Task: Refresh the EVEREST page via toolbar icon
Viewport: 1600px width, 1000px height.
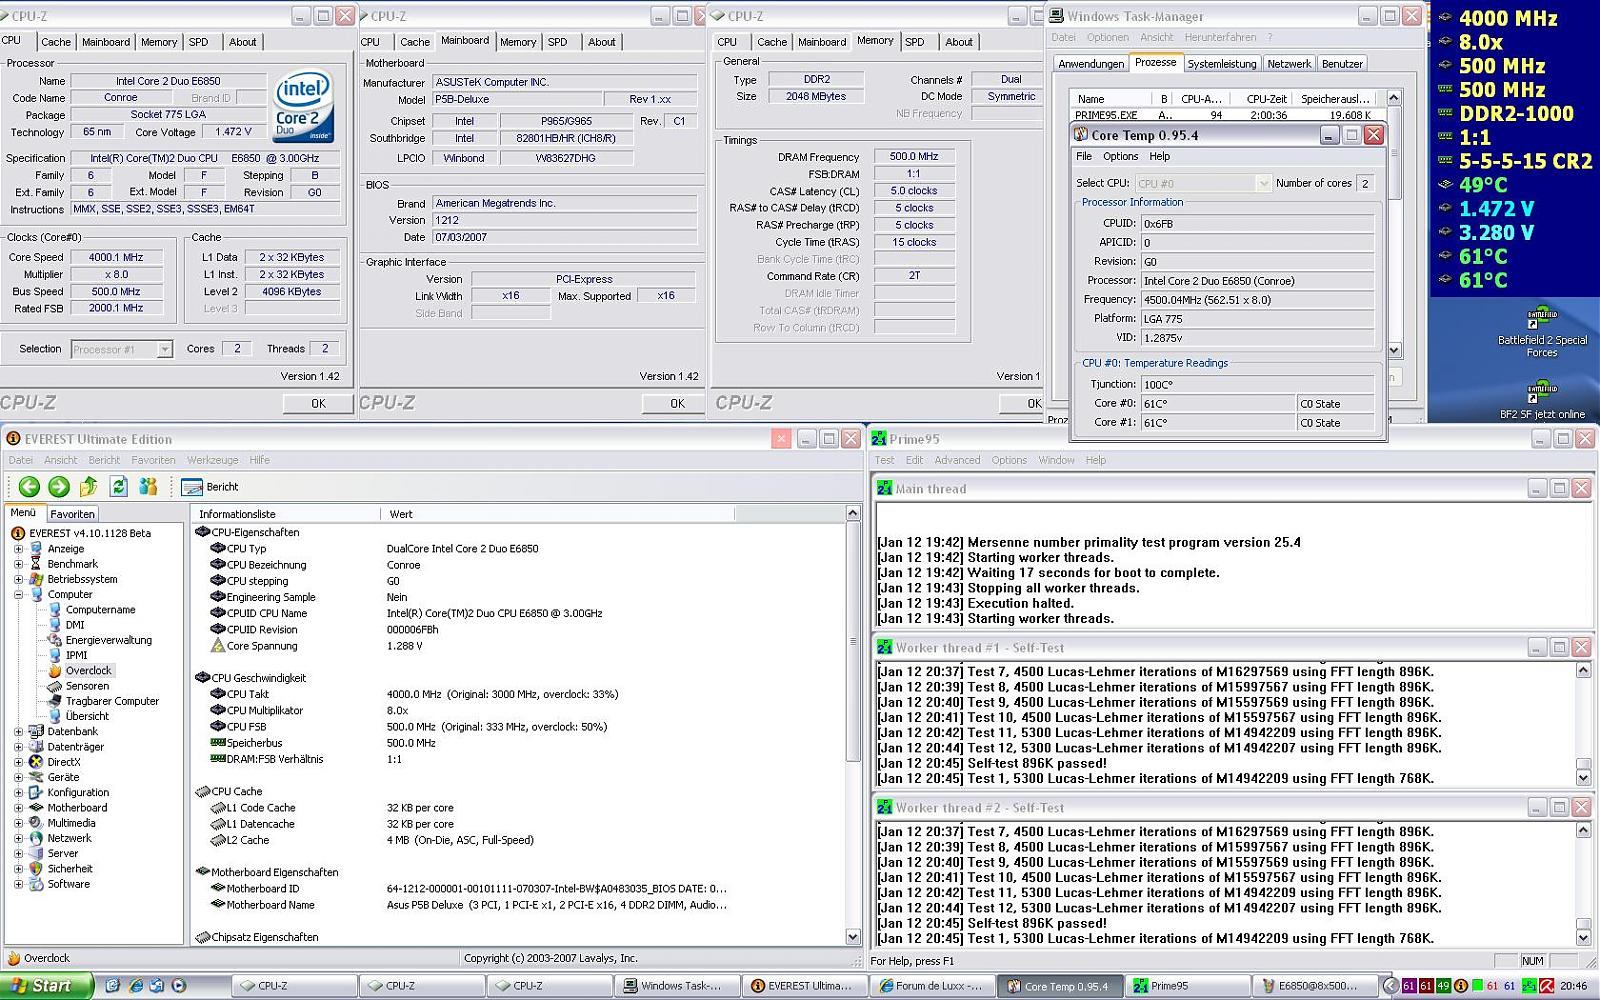Action: 119,487
